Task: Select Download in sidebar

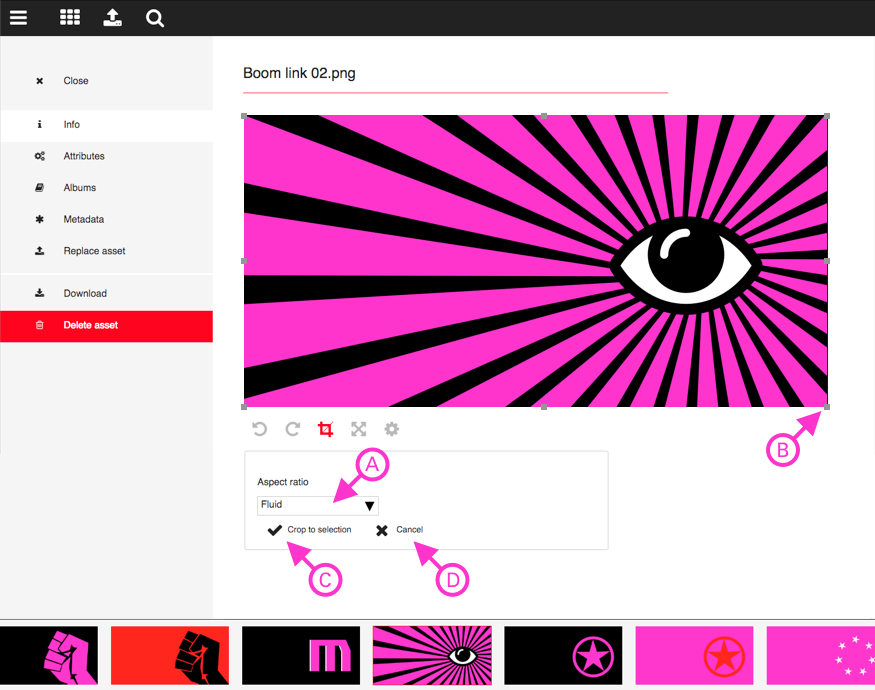Action: [107, 293]
